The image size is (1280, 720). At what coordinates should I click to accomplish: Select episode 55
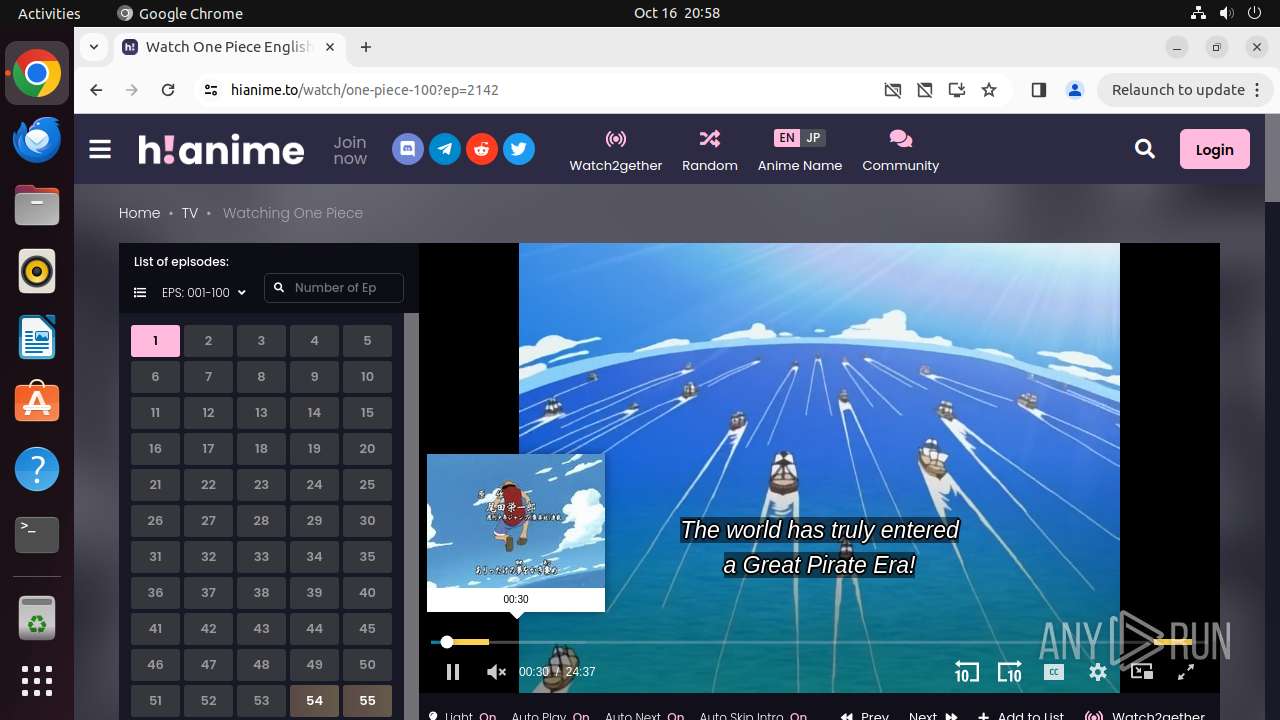pyautogui.click(x=367, y=701)
